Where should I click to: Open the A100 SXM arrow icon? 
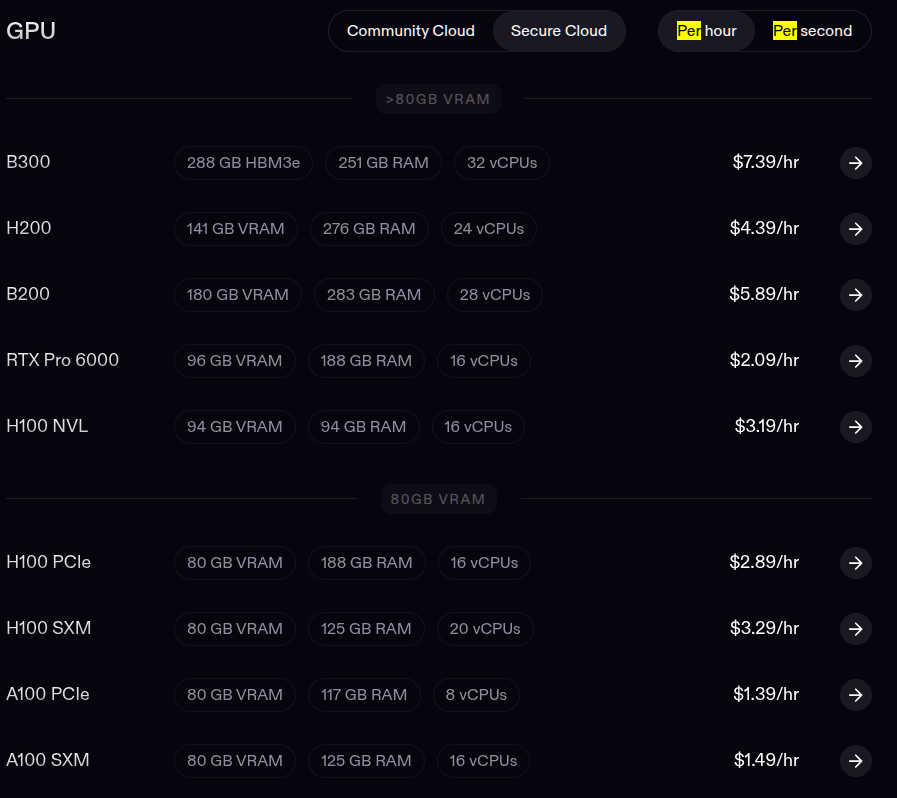pyautogui.click(x=855, y=761)
